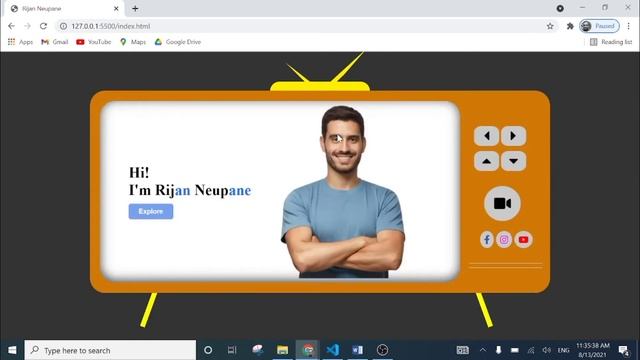The width and height of the screenshot is (640, 360).
Task: Switch to Chrome on the taskbar
Action: pyautogui.click(x=308, y=350)
